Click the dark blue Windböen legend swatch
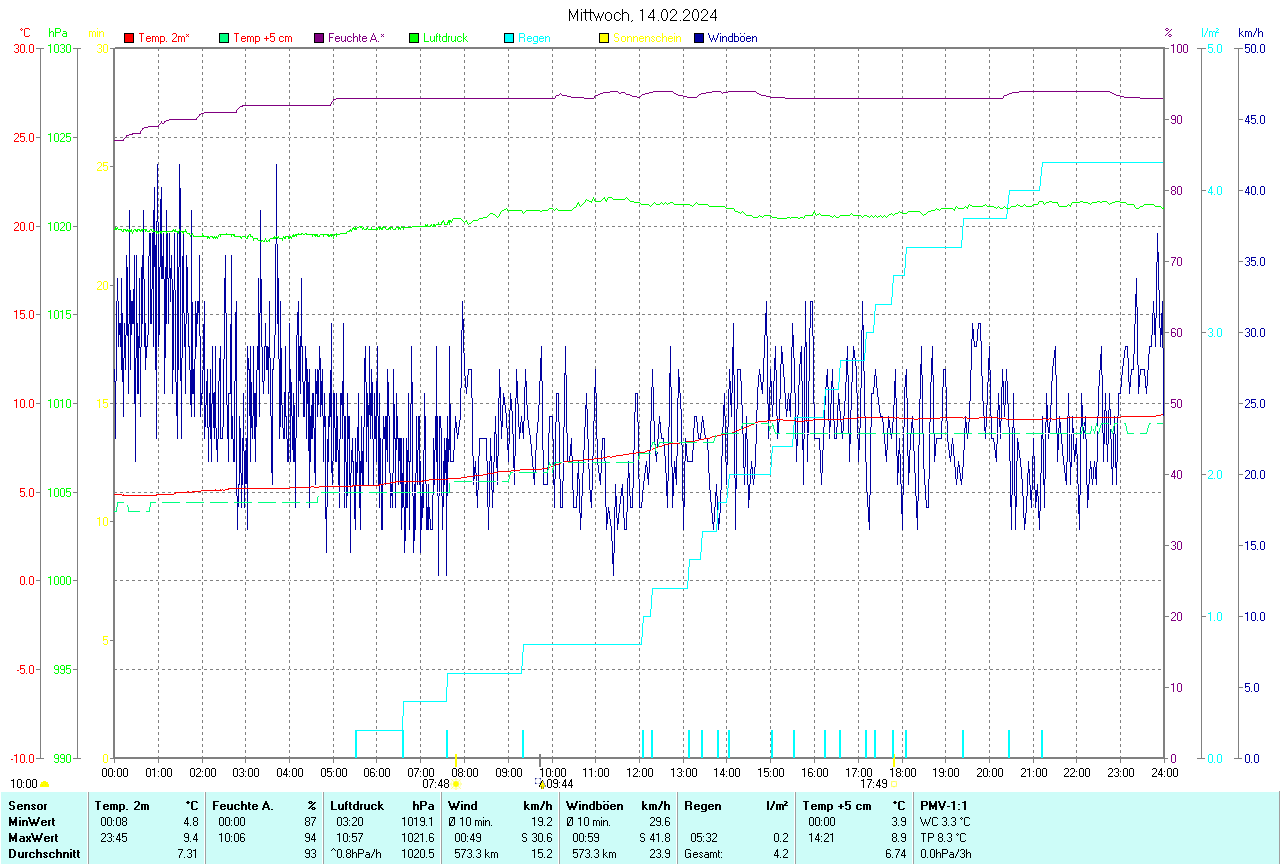 pos(699,38)
